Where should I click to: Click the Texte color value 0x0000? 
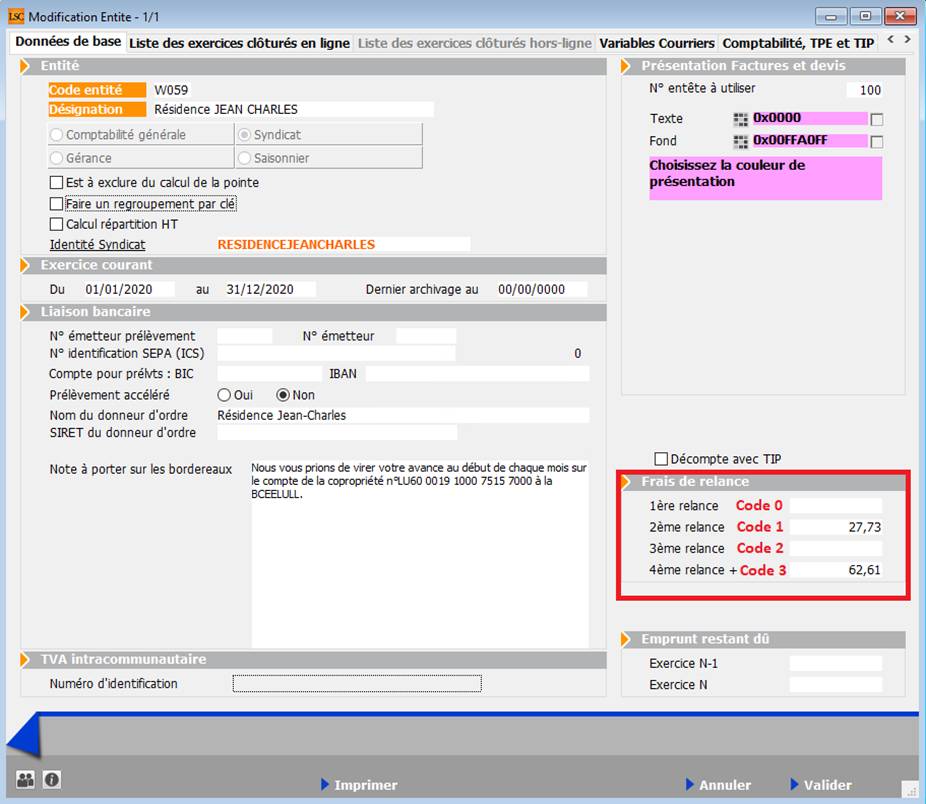[810, 118]
